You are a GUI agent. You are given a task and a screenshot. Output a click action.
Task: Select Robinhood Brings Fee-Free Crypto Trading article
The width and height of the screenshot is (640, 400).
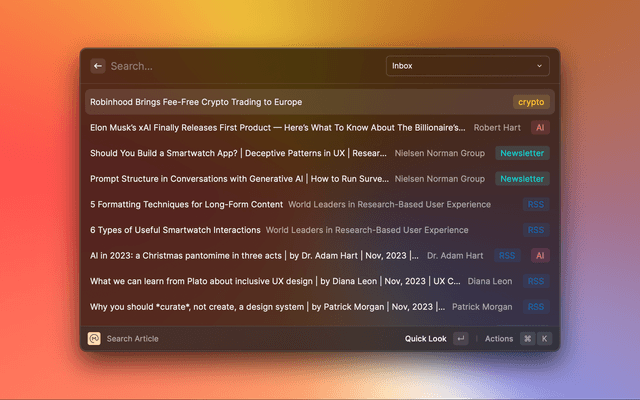196,102
